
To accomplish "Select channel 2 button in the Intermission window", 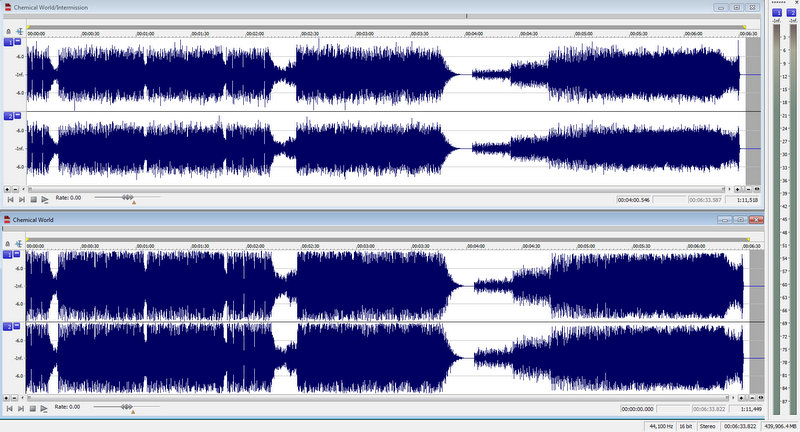I will [9, 116].
